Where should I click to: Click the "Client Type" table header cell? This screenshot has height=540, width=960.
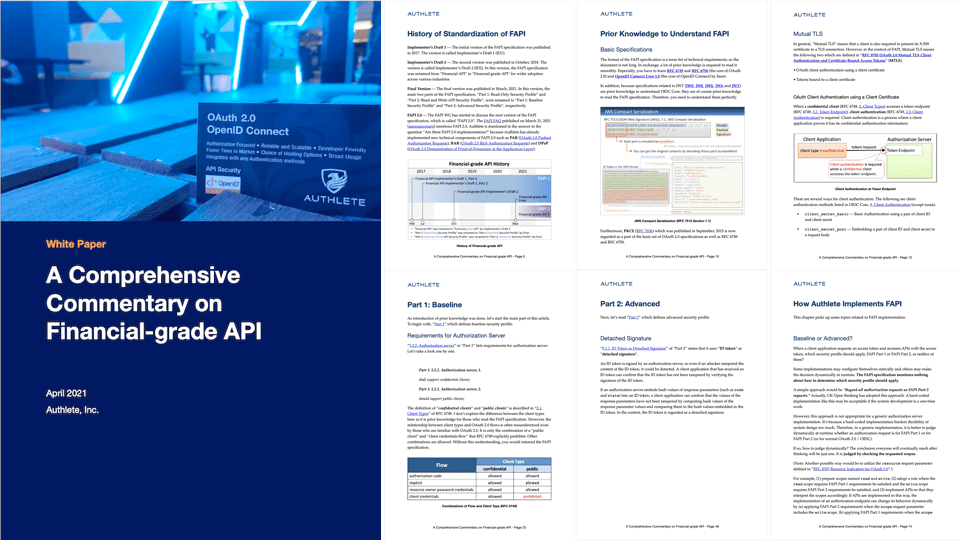pyautogui.click(x=513, y=462)
